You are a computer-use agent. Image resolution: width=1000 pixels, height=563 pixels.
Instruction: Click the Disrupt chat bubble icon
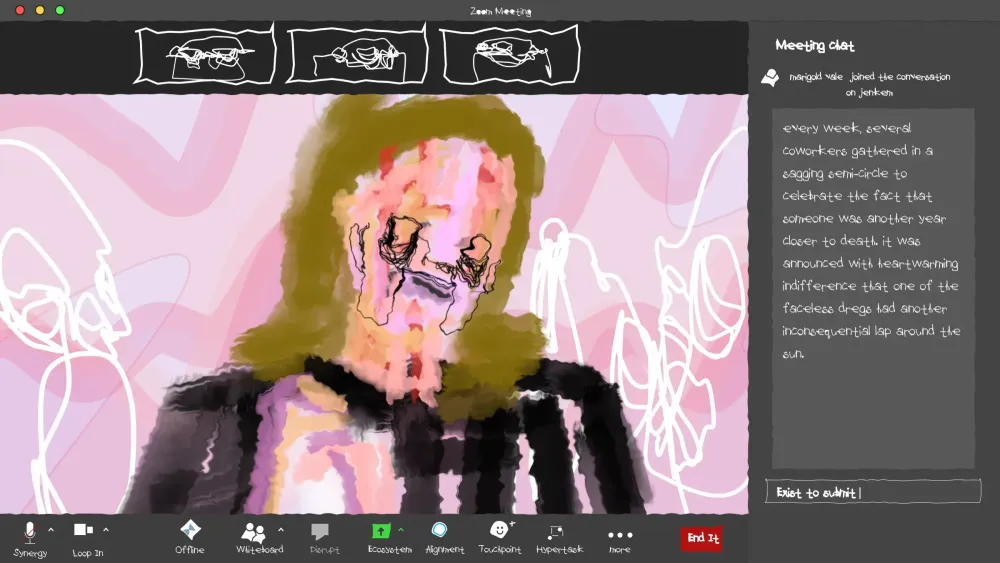320,531
